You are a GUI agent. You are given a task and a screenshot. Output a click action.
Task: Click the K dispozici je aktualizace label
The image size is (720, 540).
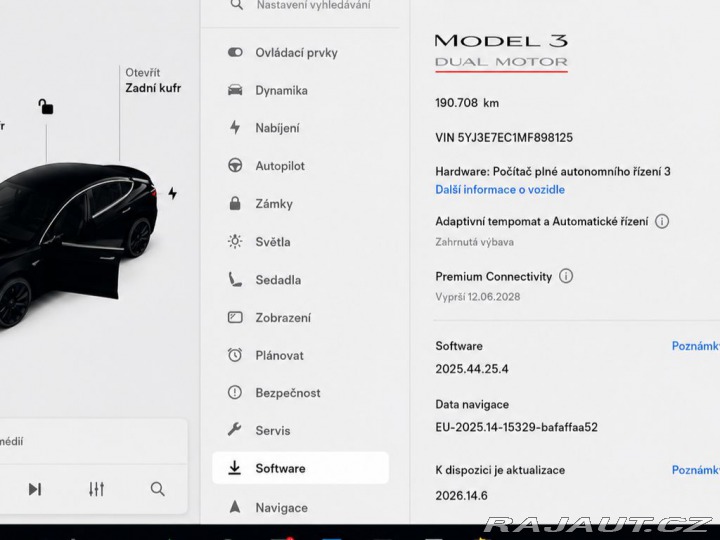point(500,470)
